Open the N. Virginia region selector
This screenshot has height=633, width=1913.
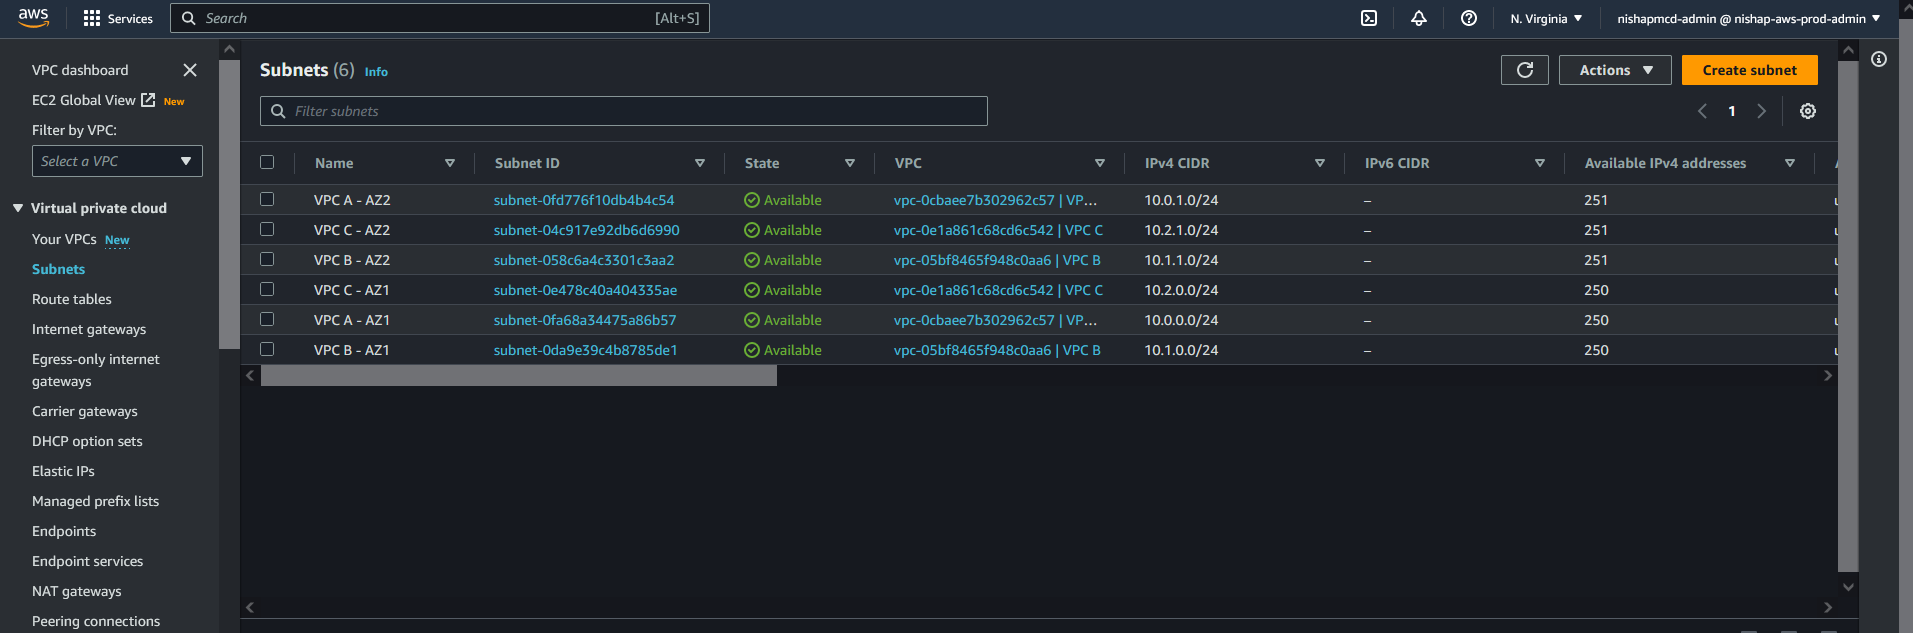(1545, 18)
